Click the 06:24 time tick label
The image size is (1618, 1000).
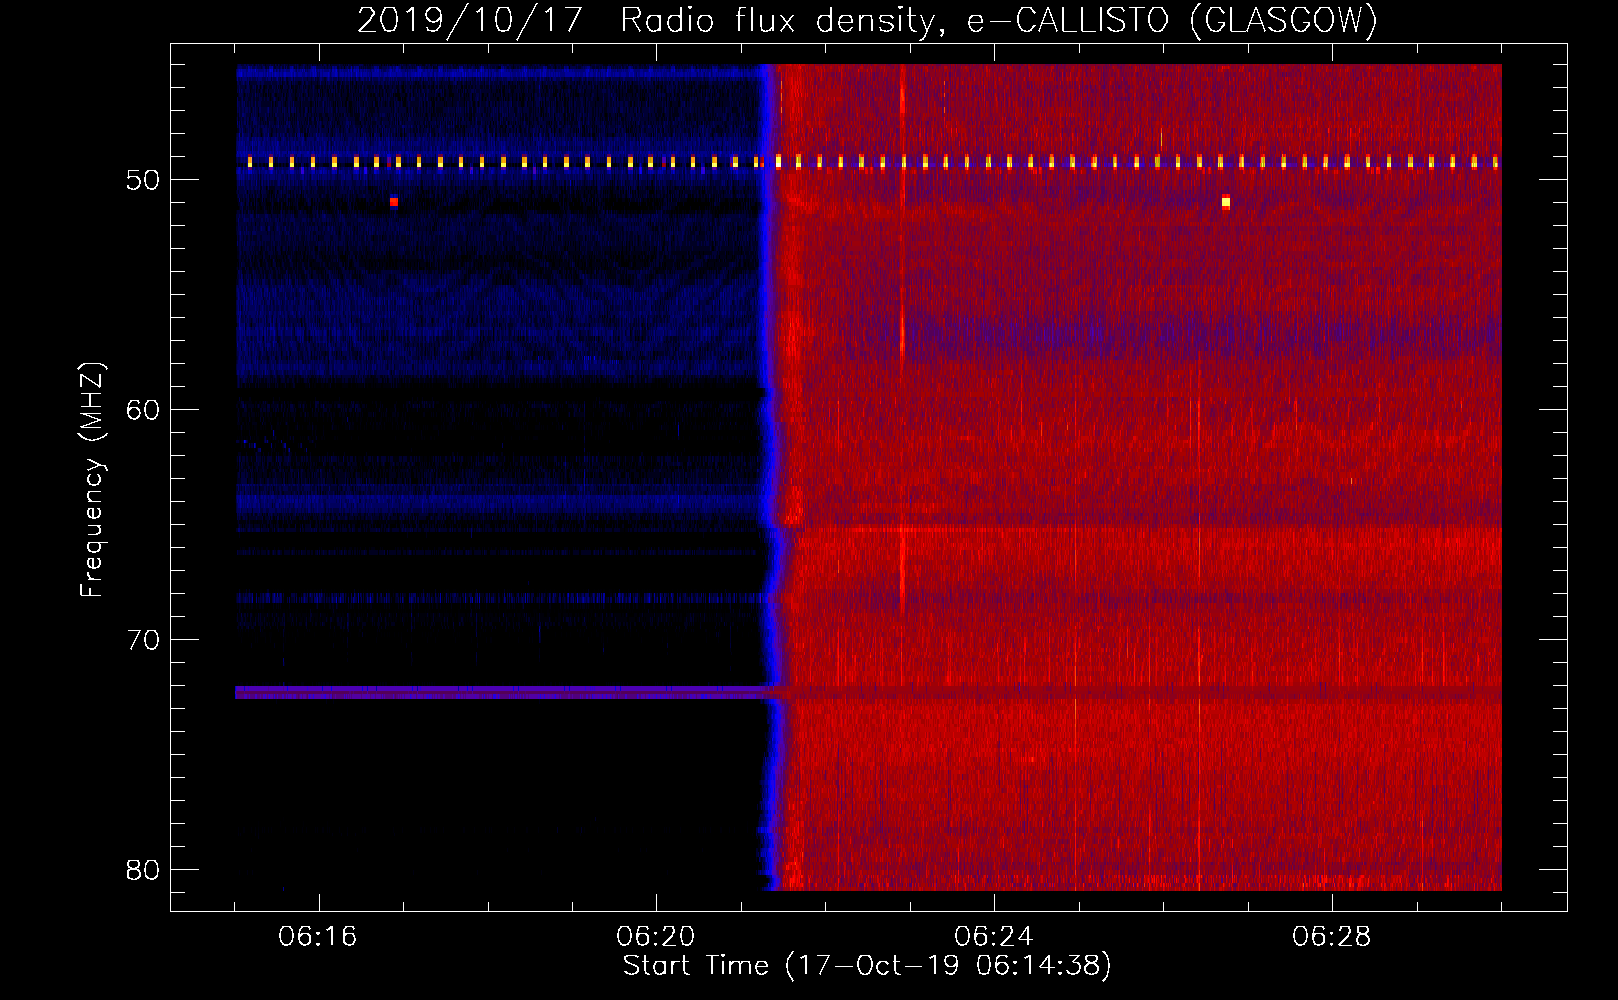994,937
